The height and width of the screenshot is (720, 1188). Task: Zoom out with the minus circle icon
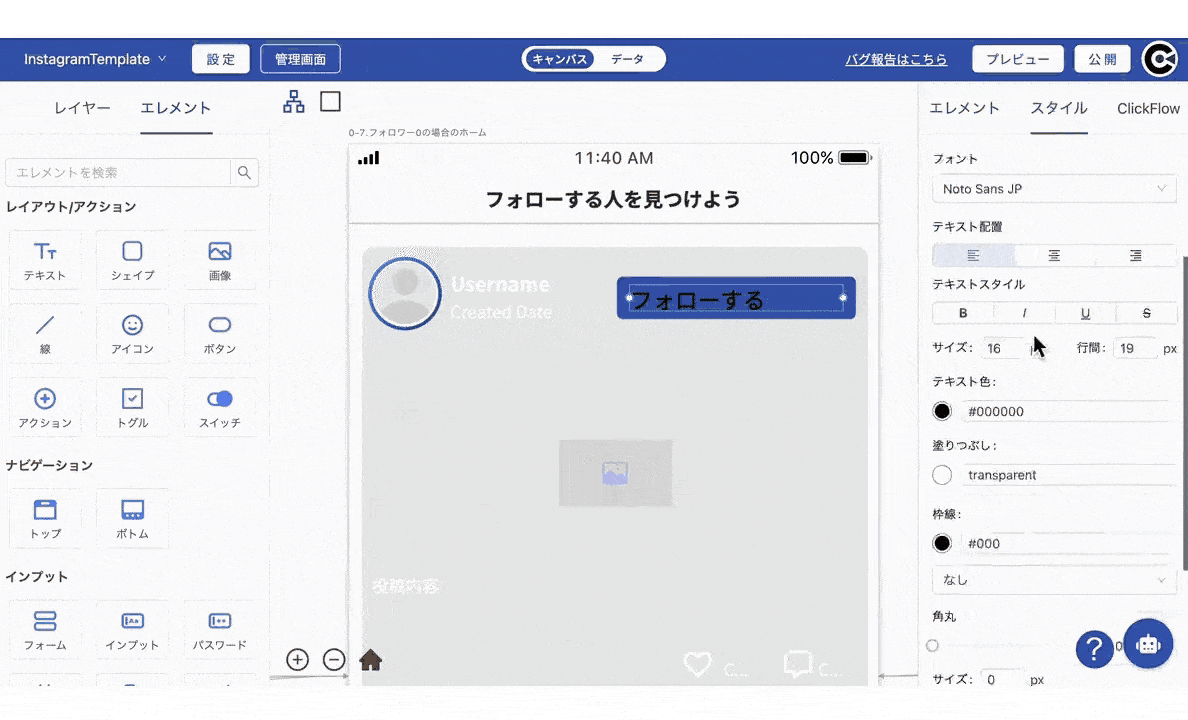point(334,659)
